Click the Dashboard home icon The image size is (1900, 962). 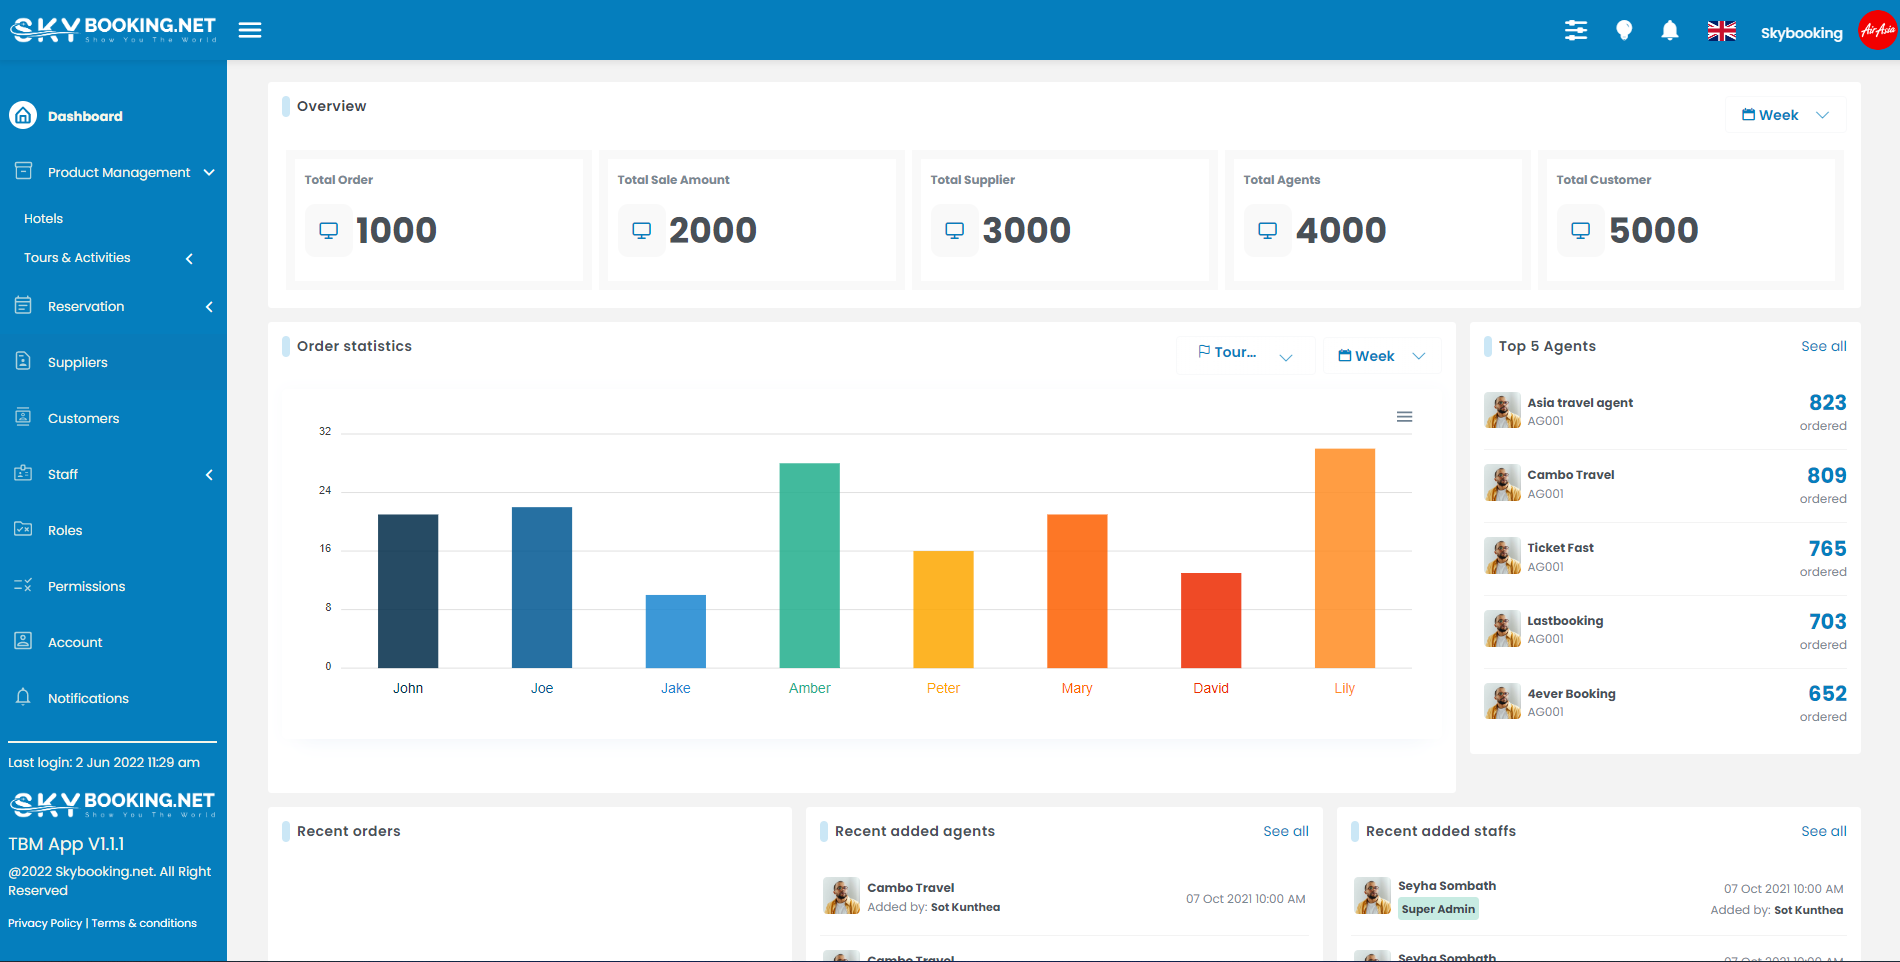click(23, 116)
